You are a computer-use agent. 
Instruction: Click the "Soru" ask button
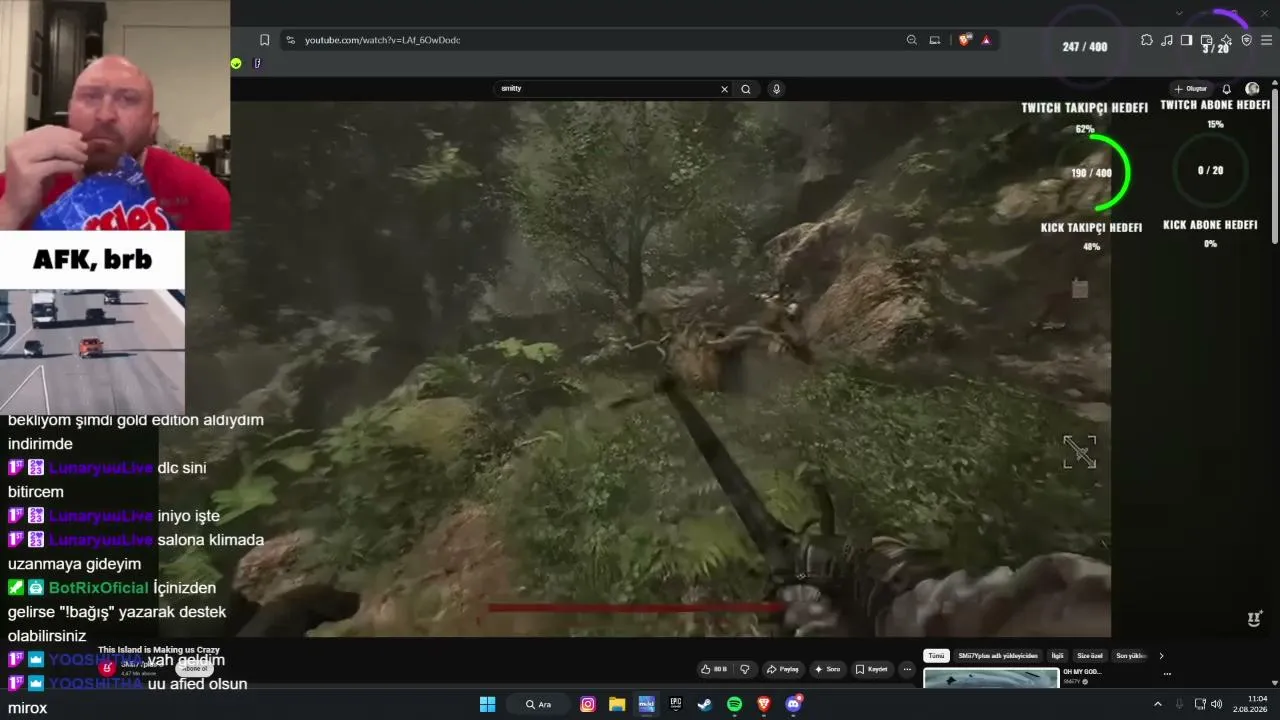click(827, 669)
